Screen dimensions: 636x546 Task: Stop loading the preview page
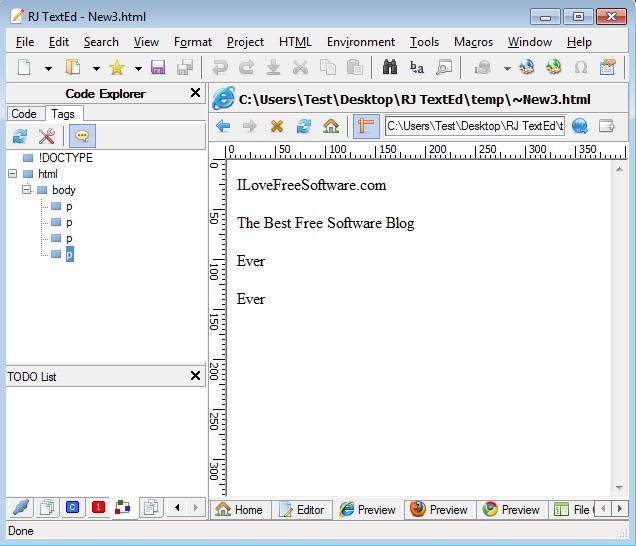[277, 127]
